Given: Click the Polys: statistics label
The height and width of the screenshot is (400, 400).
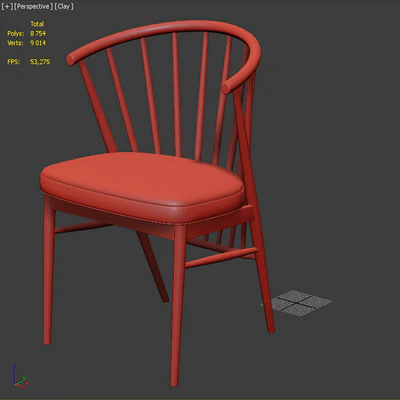Looking at the screenshot, I should click(x=15, y=33).
